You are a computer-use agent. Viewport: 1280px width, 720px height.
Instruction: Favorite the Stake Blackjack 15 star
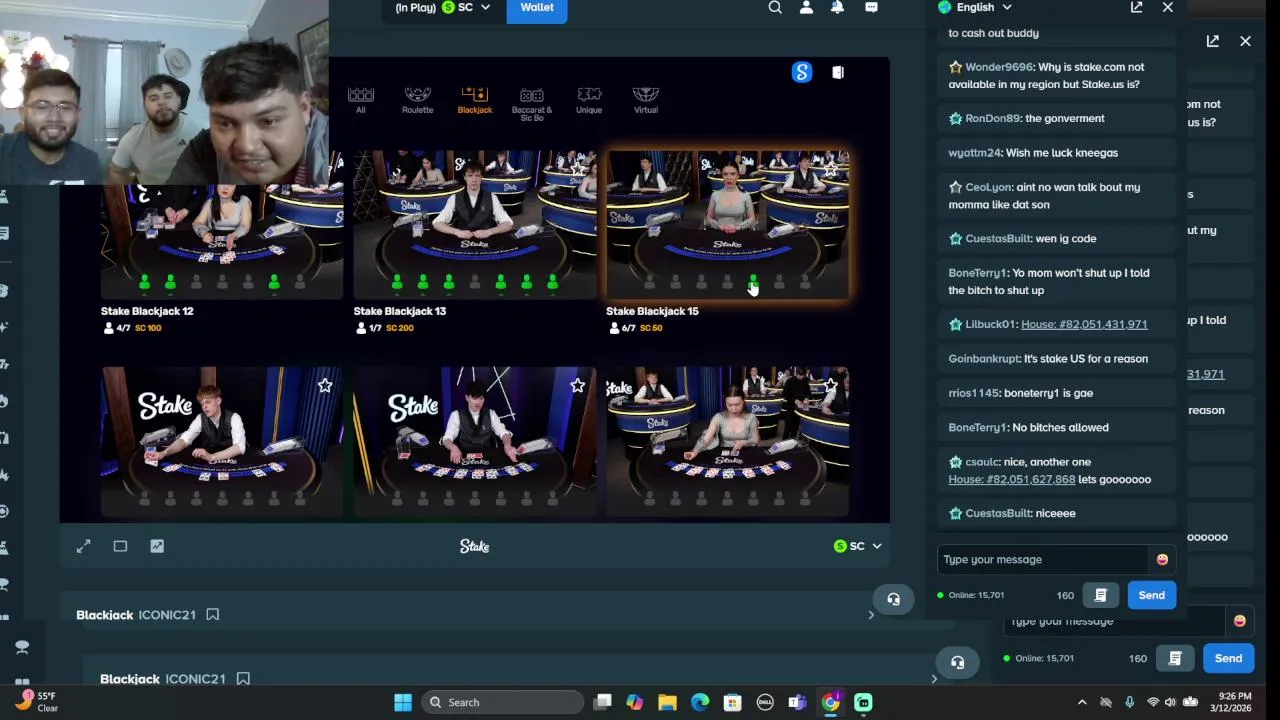click(830, 170)
